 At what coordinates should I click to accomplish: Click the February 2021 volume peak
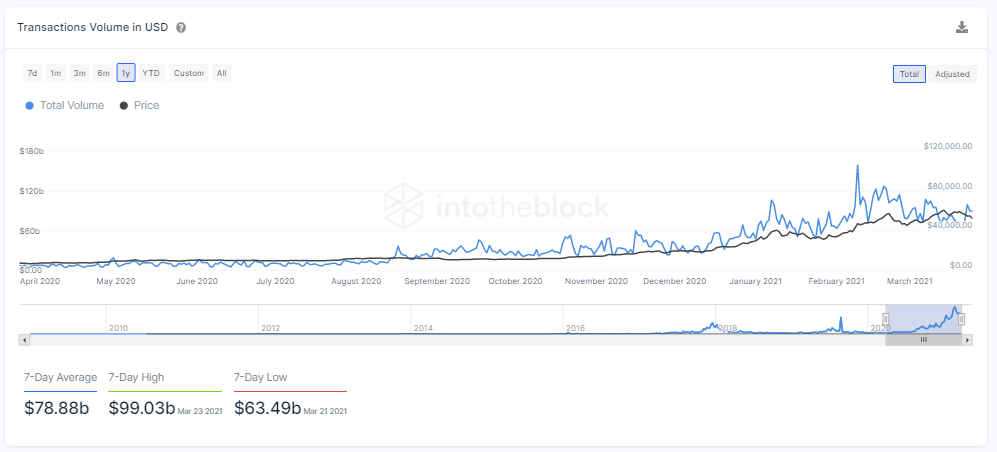pos(857,166)
